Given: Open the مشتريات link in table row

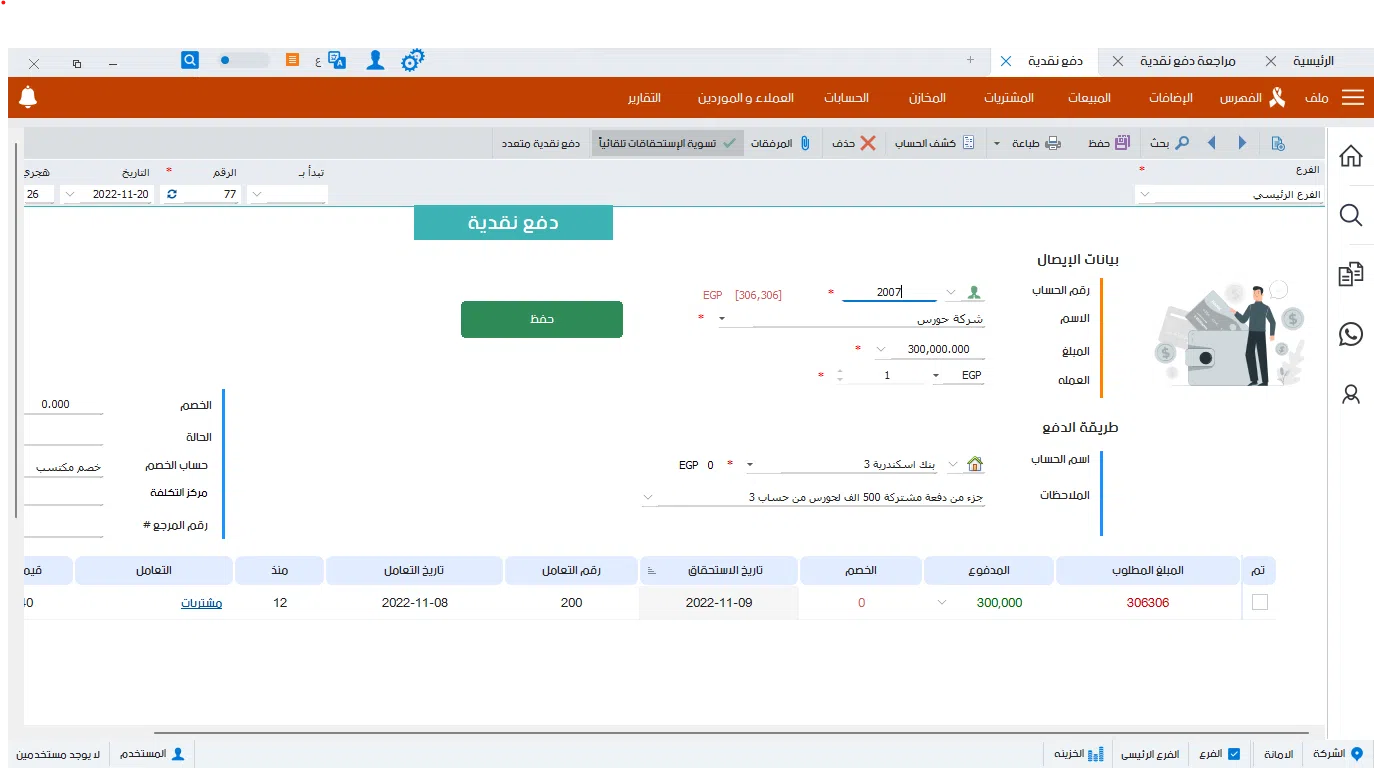Looking at the screenshot, I should click(x=201, y=603).
